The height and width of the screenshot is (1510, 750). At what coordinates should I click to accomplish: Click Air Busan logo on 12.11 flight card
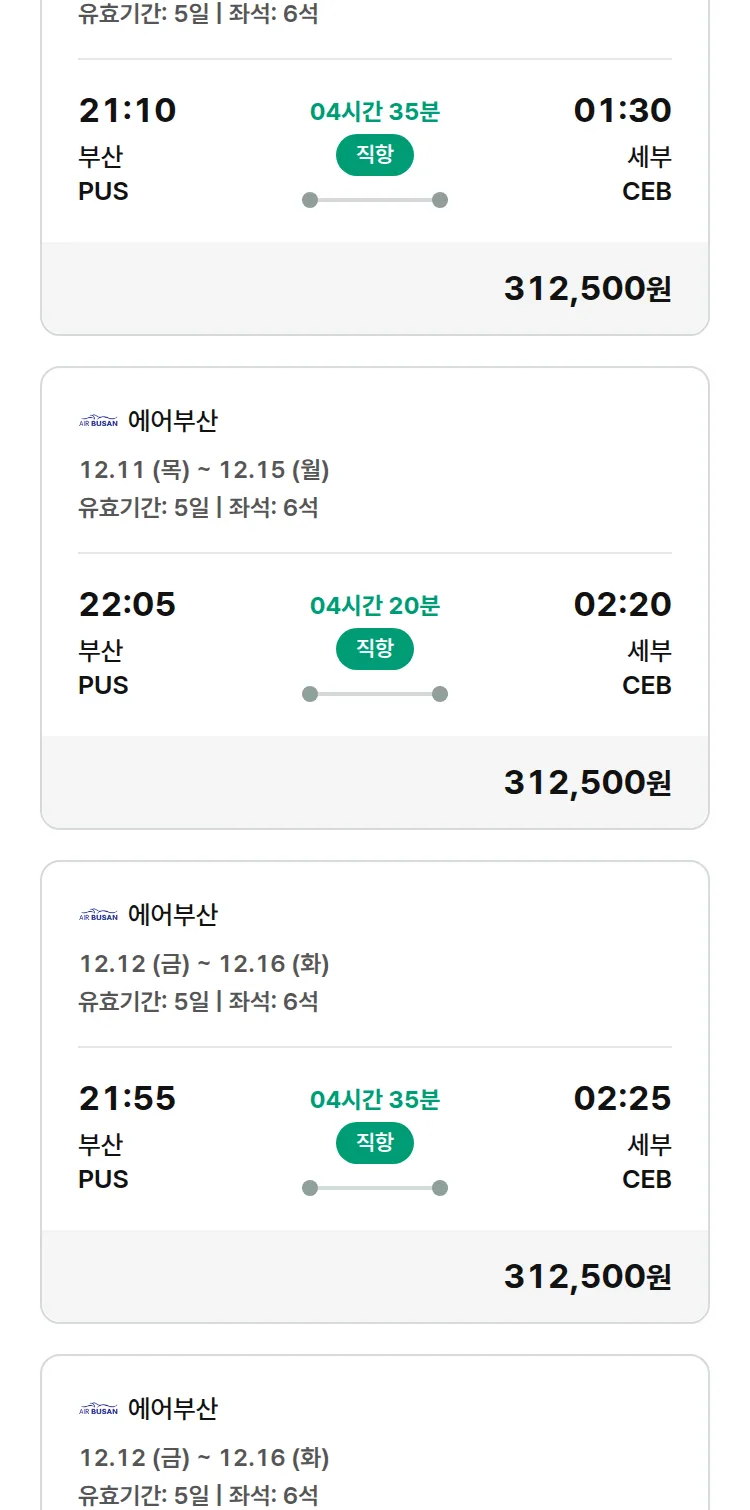click(x=98, y=421)
